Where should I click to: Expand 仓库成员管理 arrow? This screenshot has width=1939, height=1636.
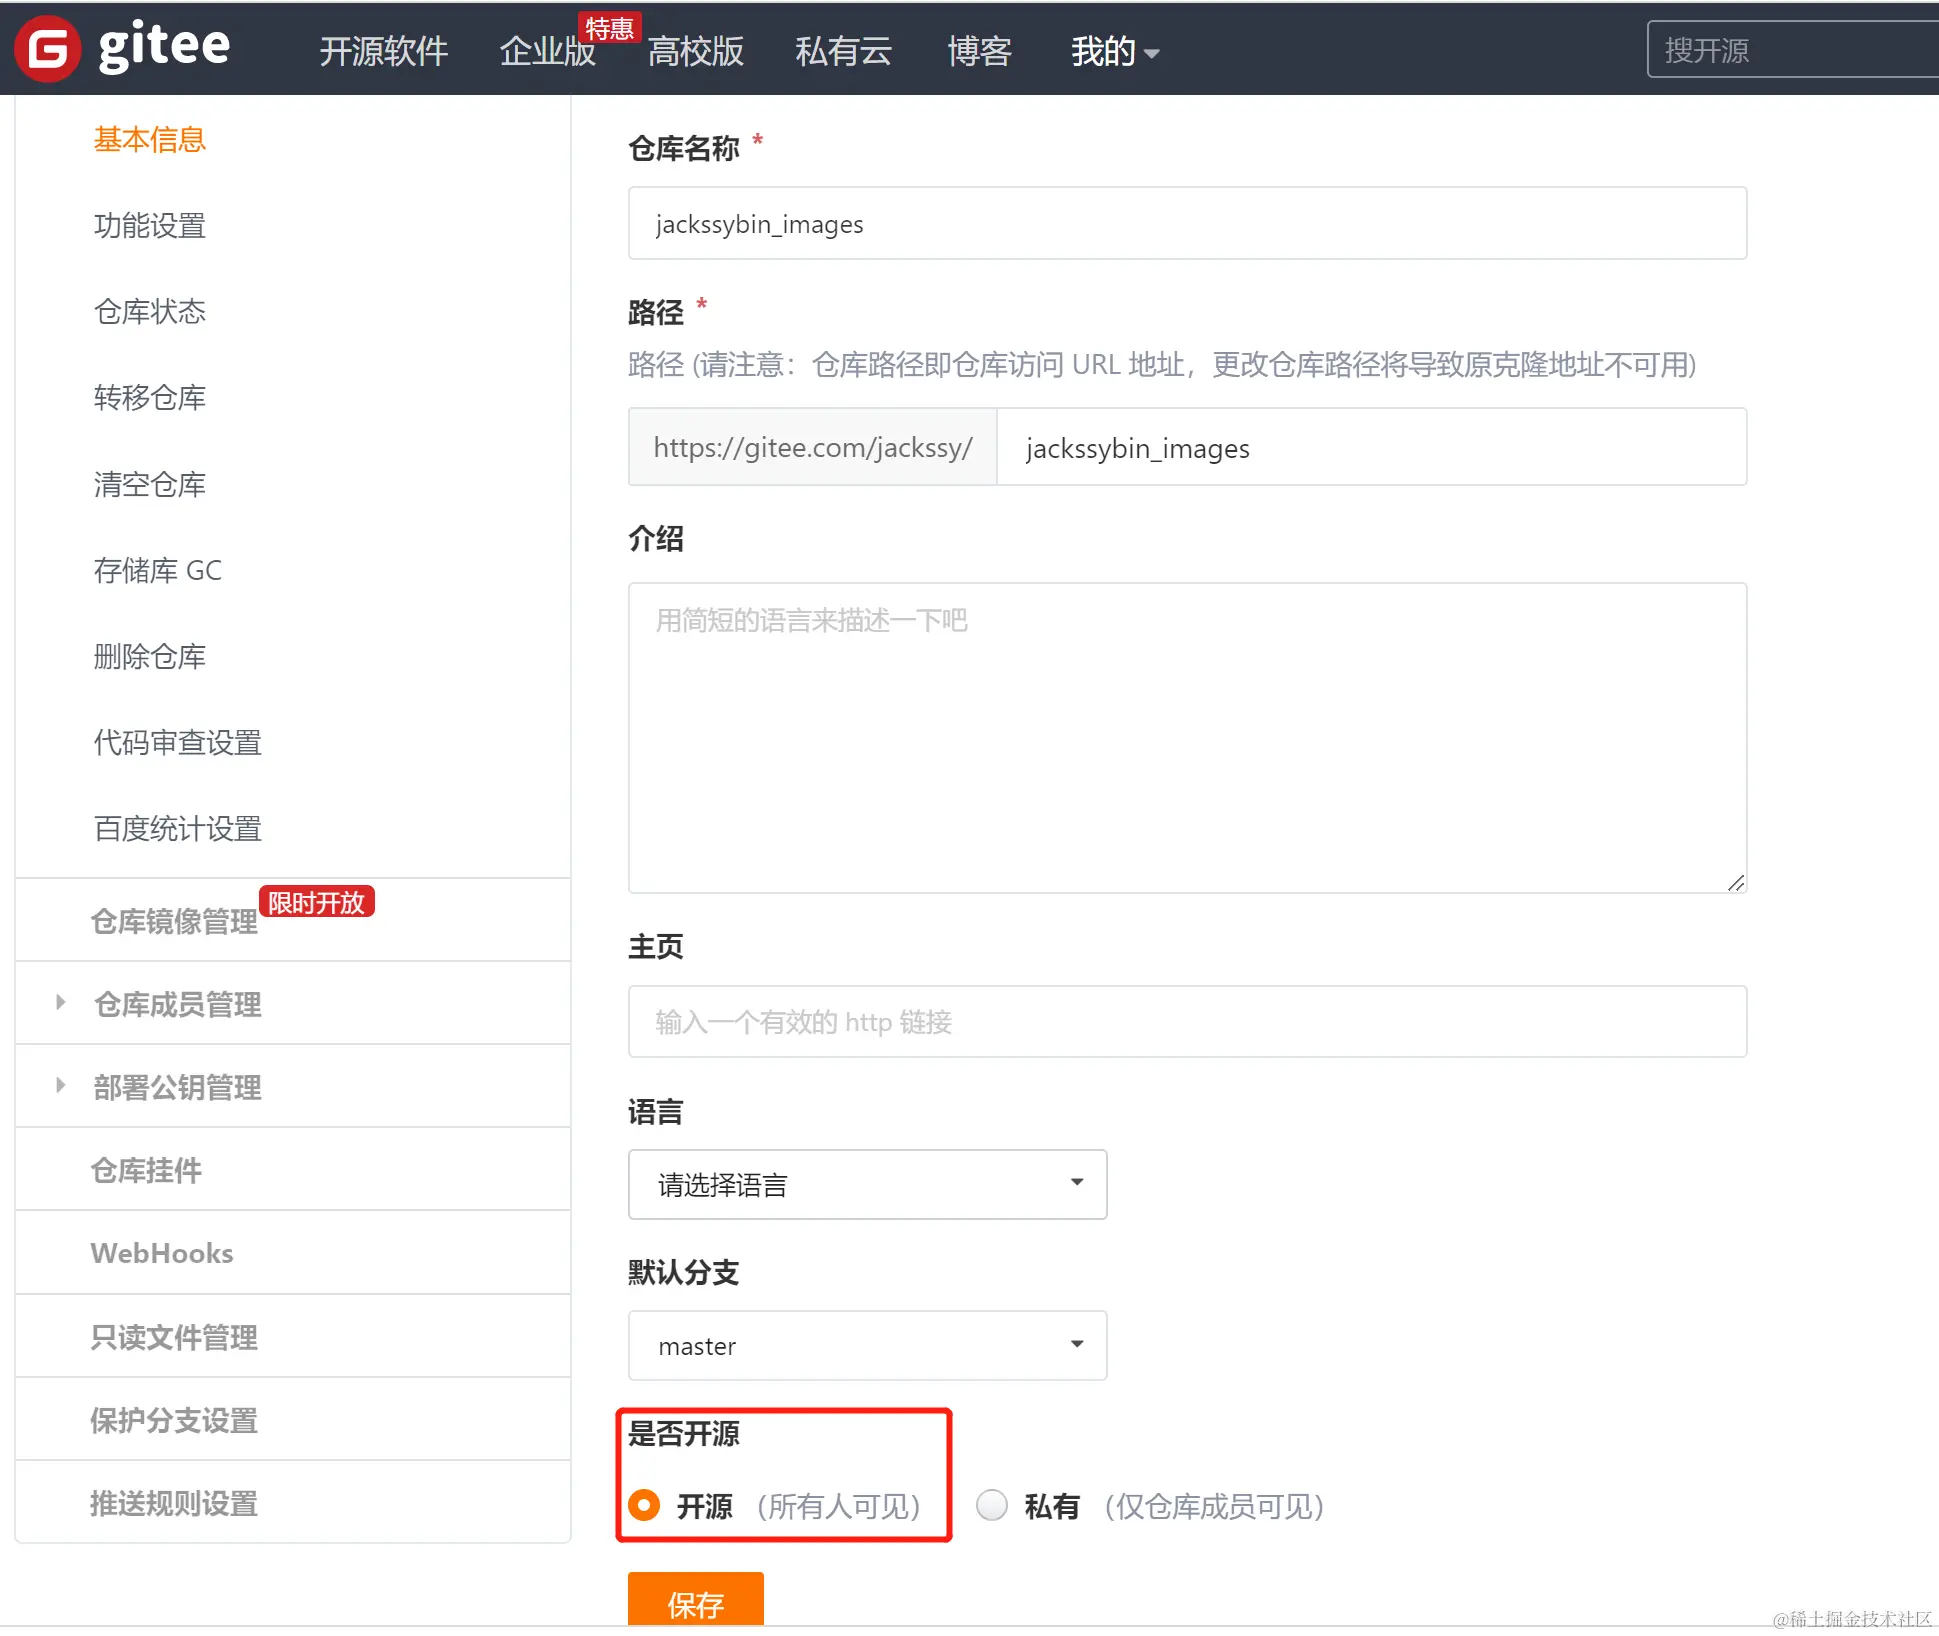click(61, 1002)
